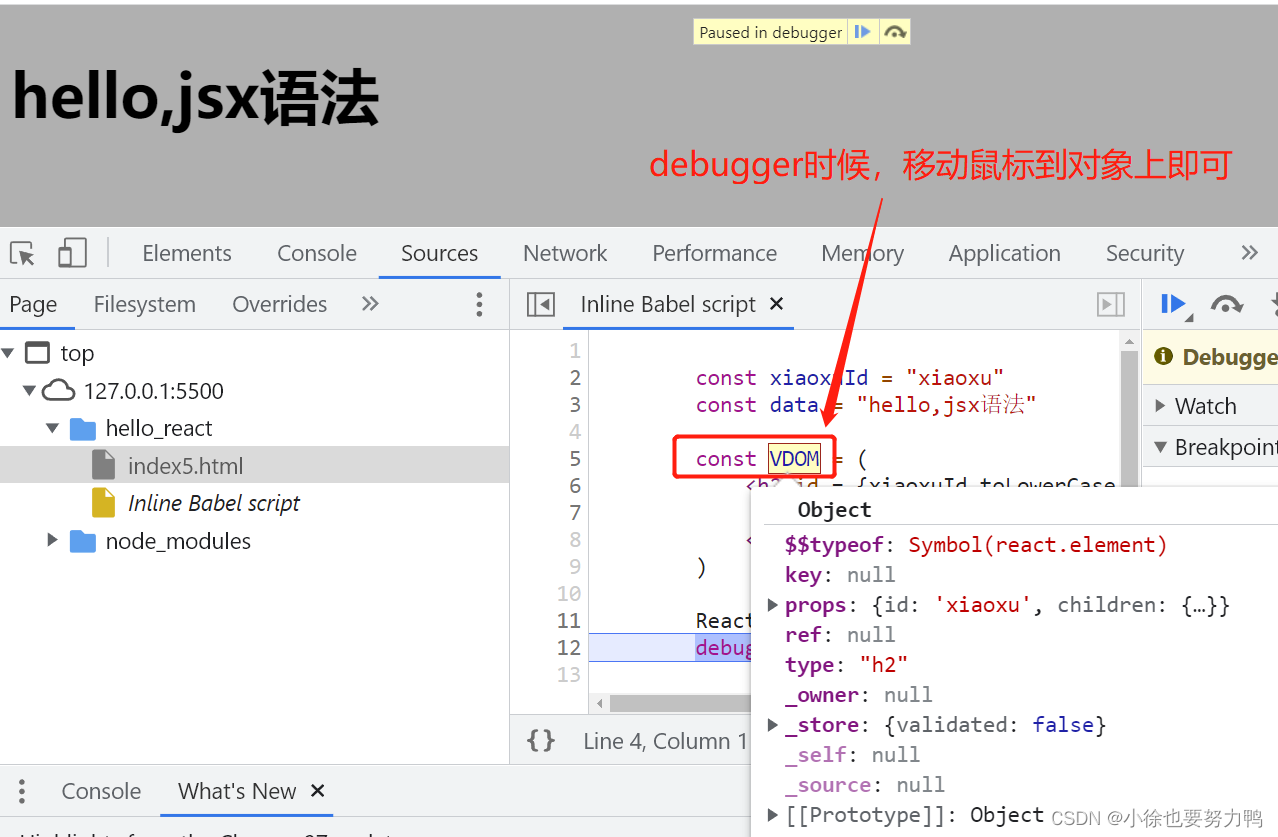Click the type: "h2" property row

point(846,665)
